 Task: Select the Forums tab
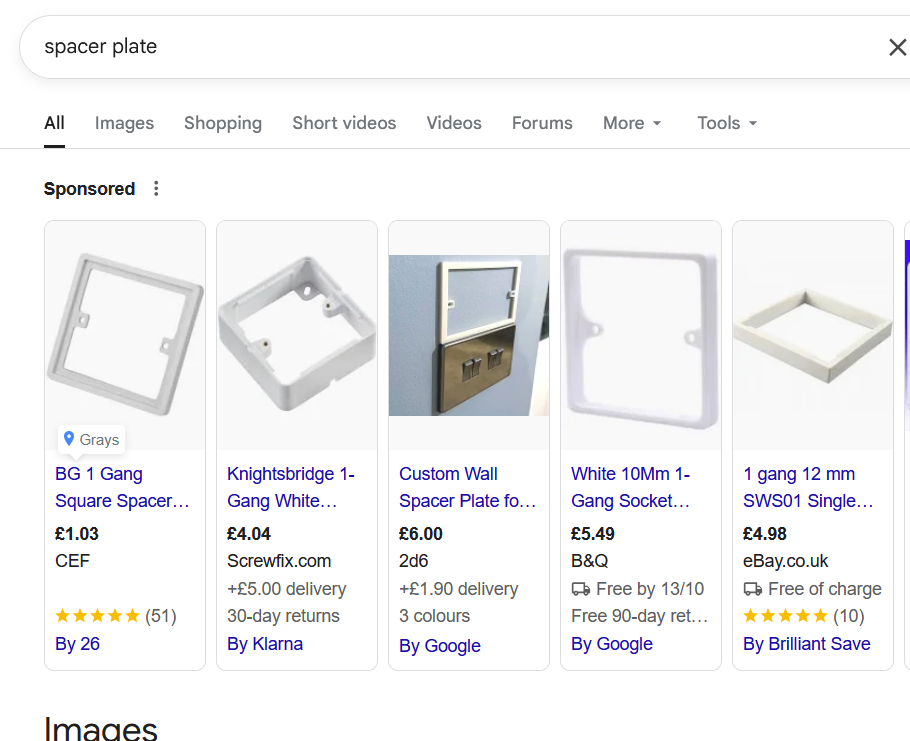(x=542, y=123)
